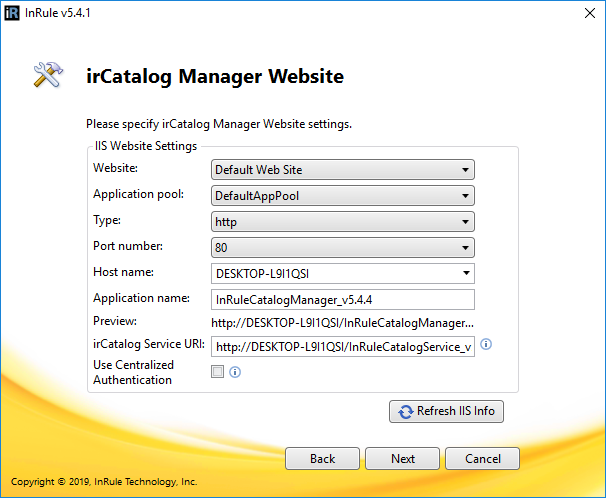This screenshot has width=606, height=498.
Task: Click the hammer and wrench tools icon
Action: [48, 75]
